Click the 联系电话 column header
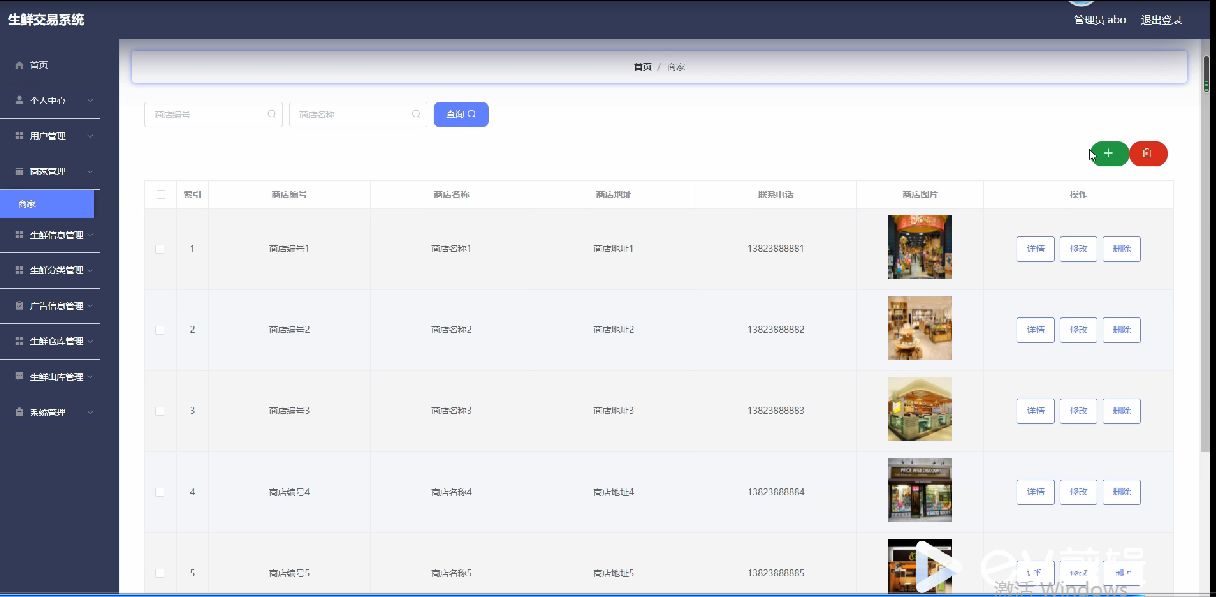Viewport: 1216px width, 597px height. click(x=776, y=194)
